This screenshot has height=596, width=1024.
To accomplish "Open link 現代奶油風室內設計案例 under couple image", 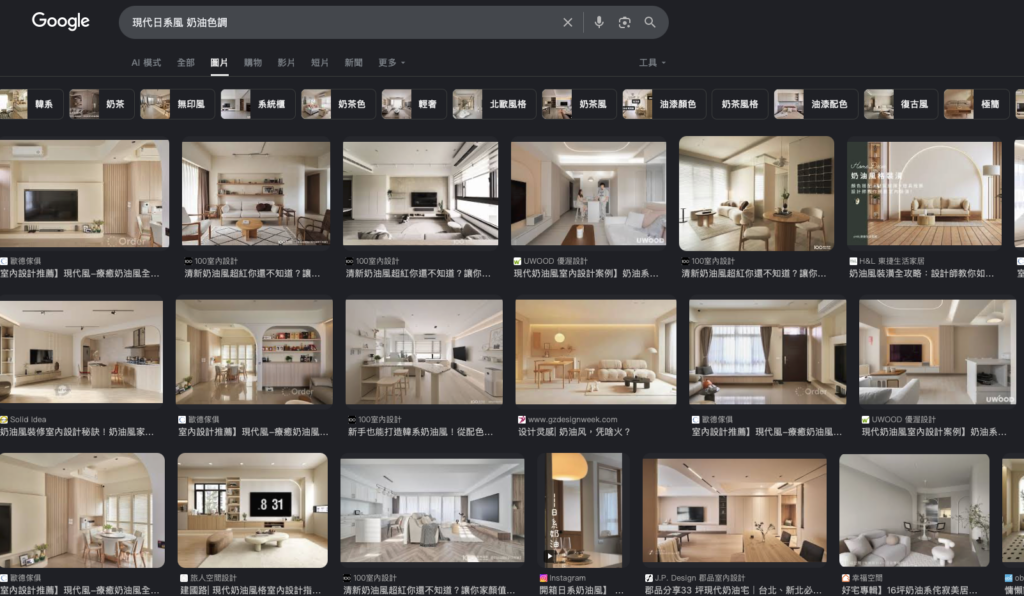I will (x=586, y=274).
